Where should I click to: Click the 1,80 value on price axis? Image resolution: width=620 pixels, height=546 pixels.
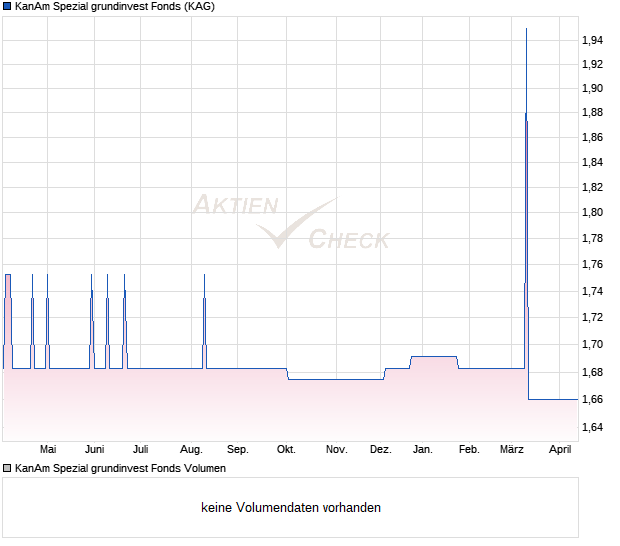tap(592, 212)
